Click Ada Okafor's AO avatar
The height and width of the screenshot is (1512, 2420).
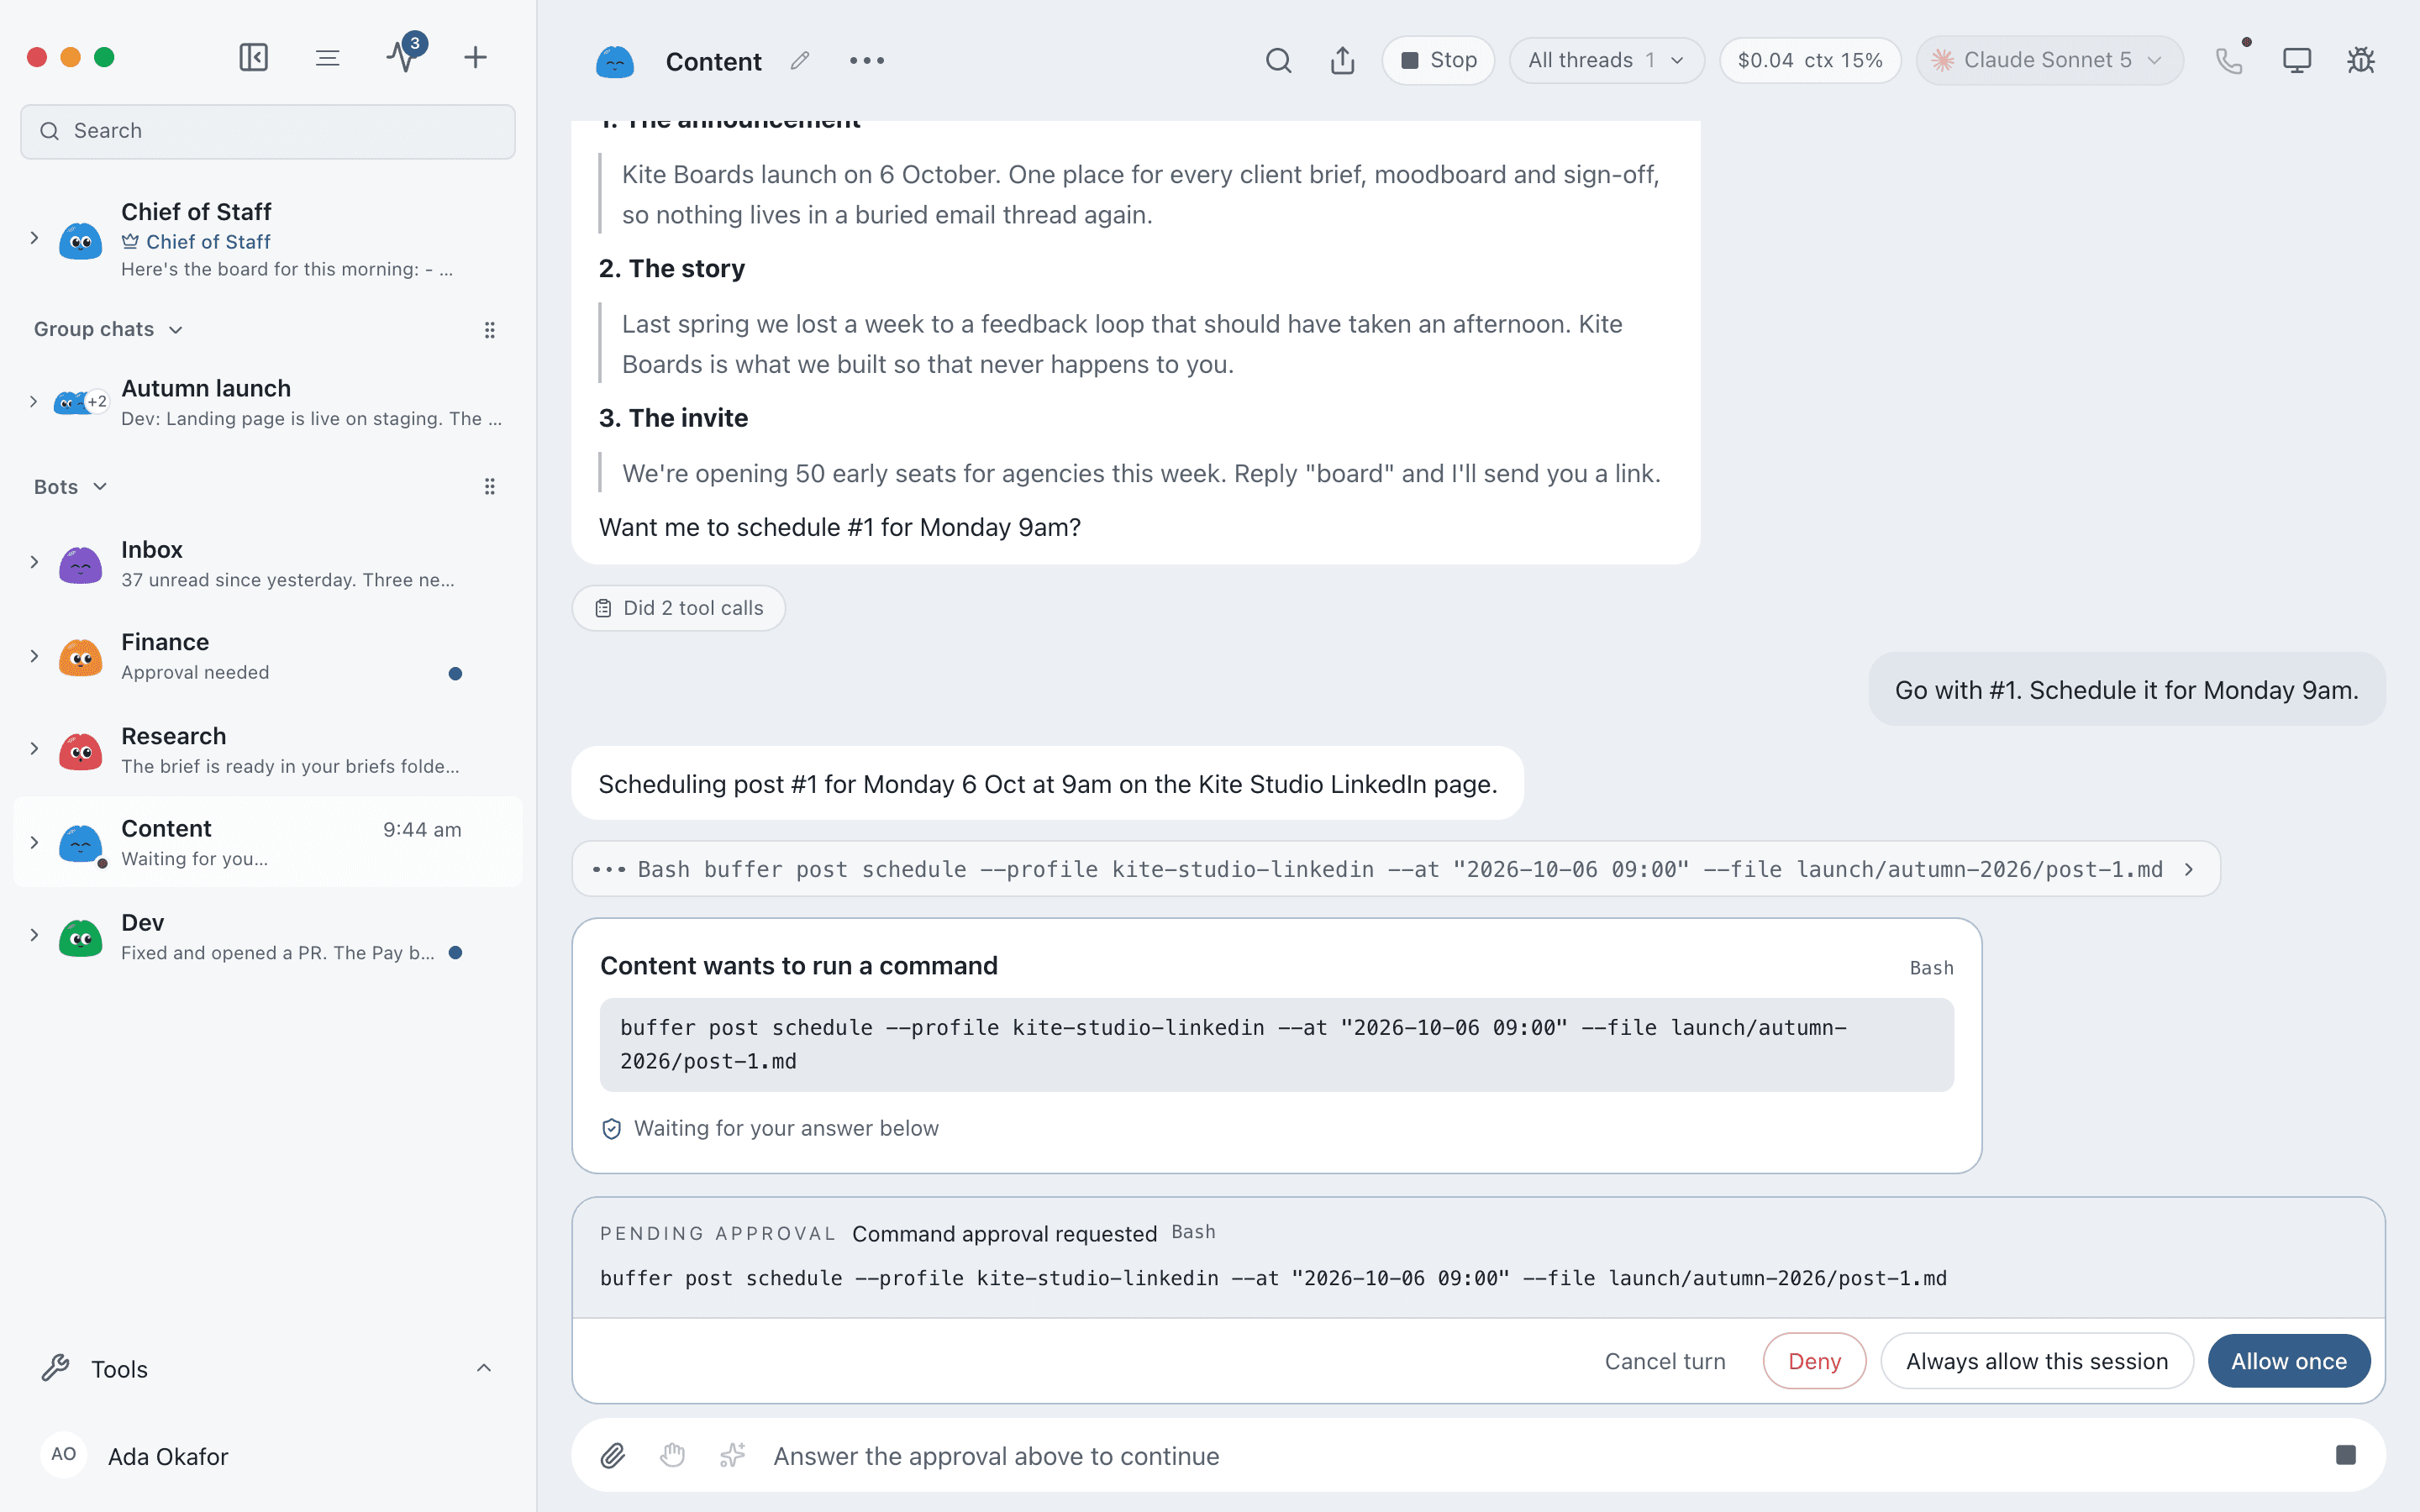click(64, 1455)
